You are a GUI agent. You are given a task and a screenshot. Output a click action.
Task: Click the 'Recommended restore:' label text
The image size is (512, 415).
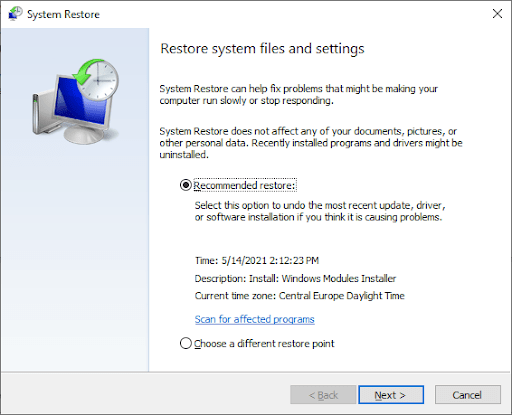point(245,185)
